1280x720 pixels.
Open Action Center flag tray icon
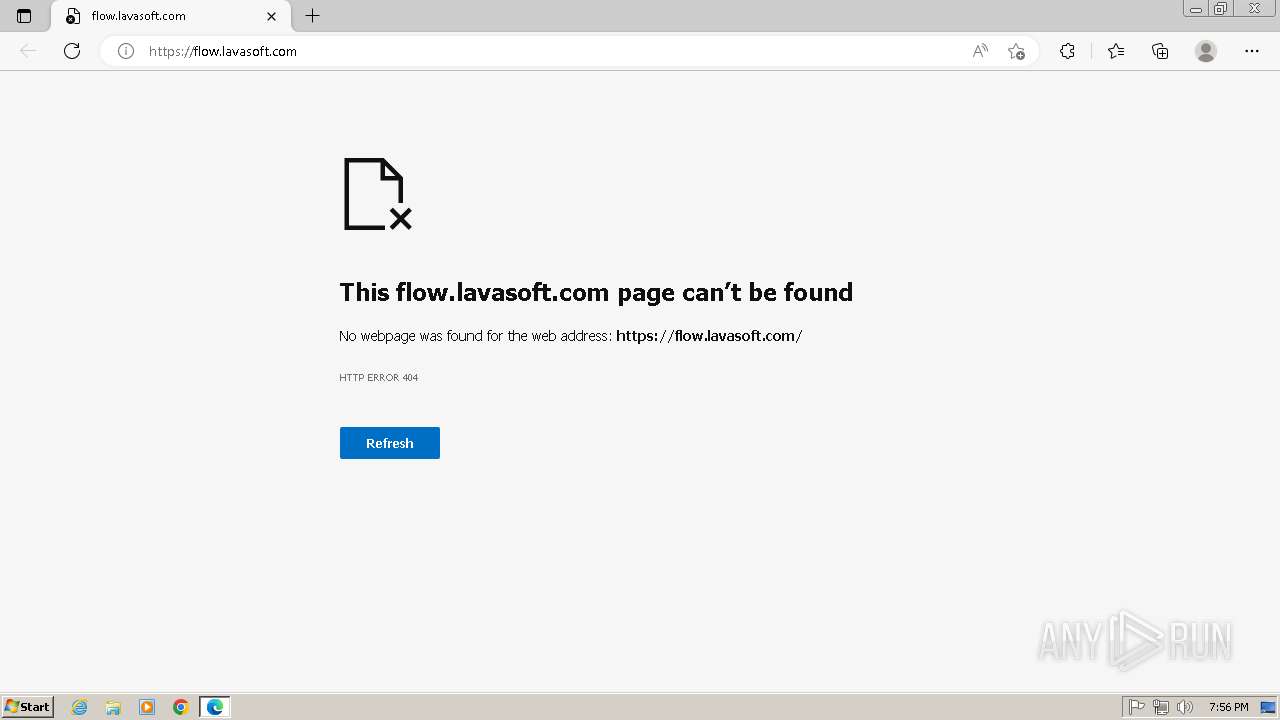click(1137, 707)
